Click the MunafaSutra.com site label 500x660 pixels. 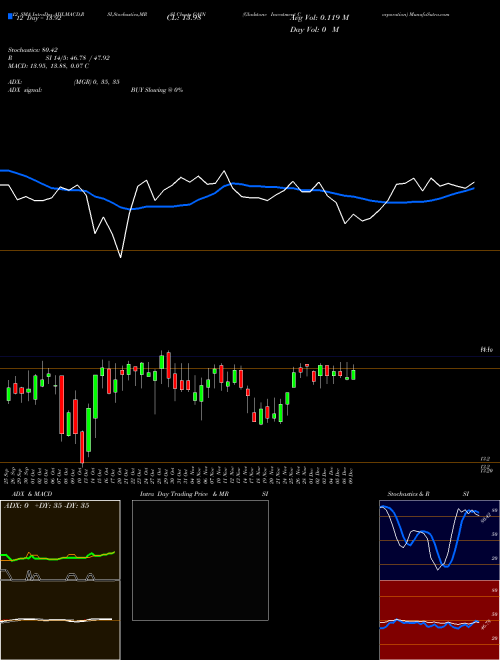[x=428, y=14]
